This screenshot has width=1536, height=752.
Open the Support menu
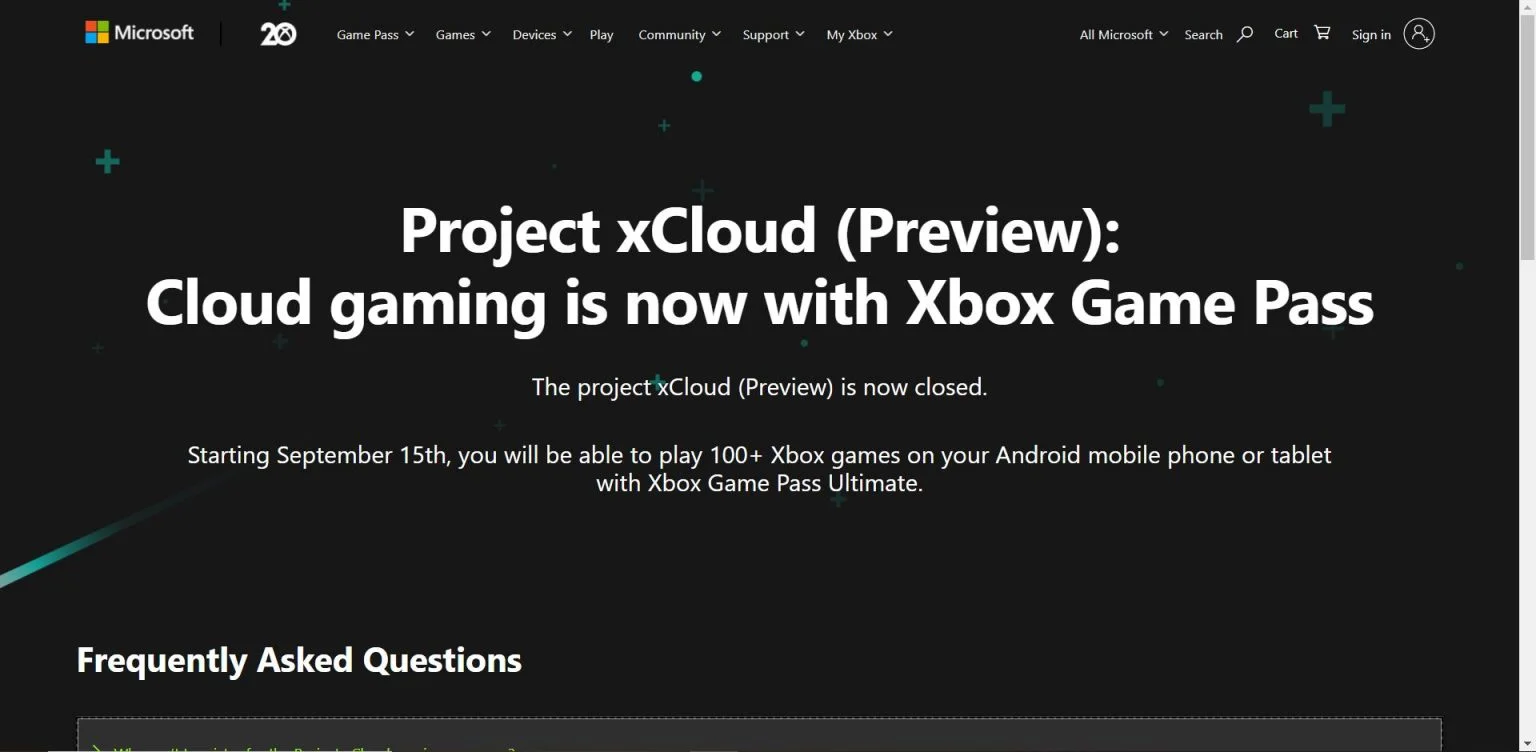pyautogui.click(x=772, y=34)
